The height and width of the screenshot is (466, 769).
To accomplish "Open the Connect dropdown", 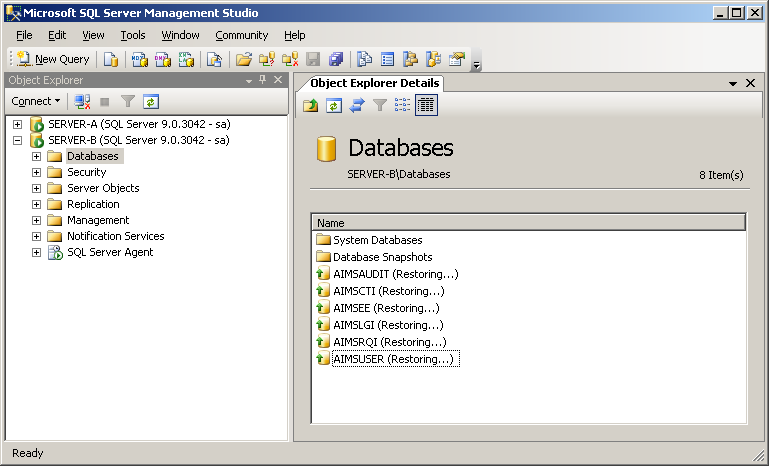I will [36, 101].
